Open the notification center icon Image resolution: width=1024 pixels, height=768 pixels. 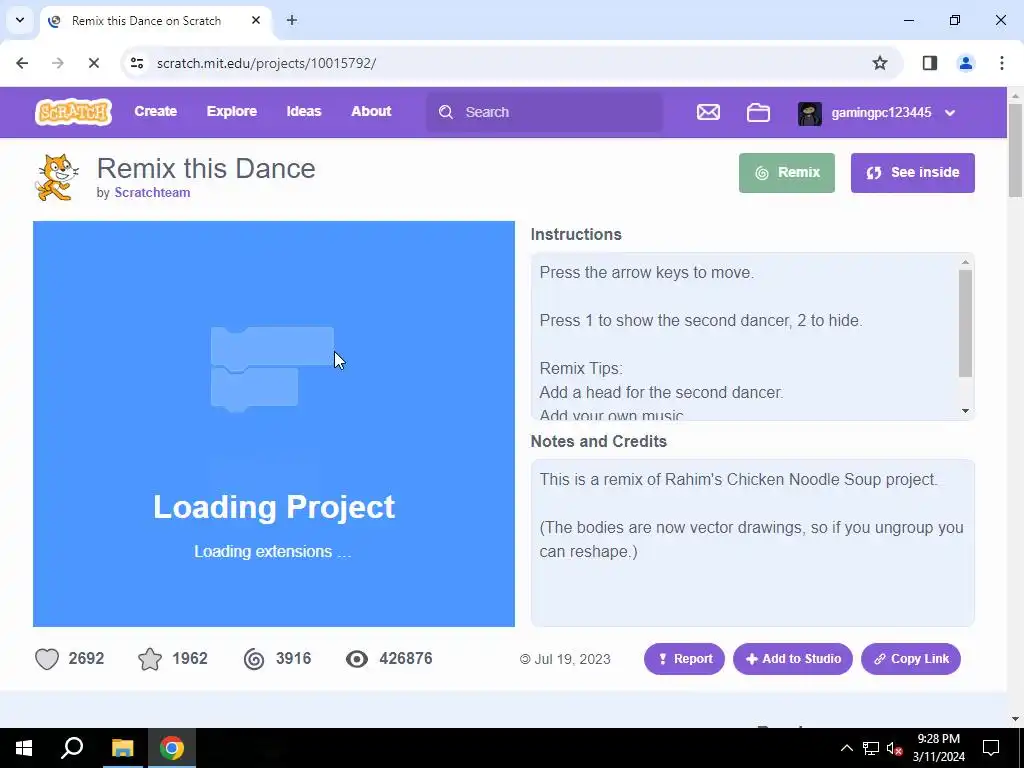coord(991,748)
